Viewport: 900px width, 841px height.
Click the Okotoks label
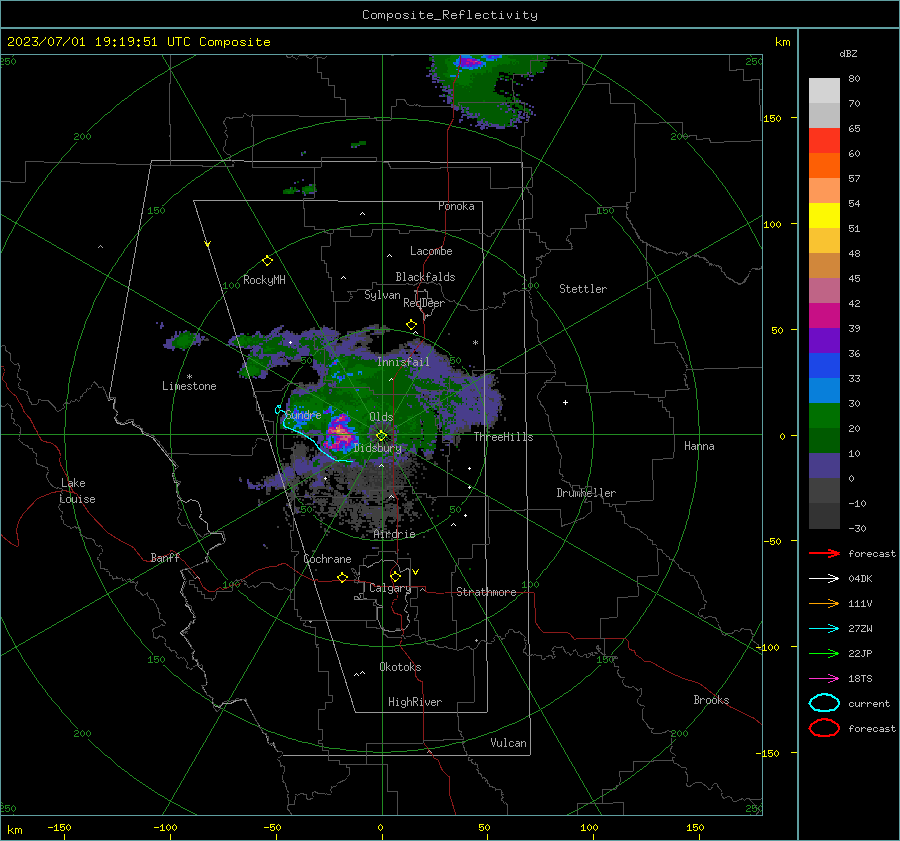[400, 667]
